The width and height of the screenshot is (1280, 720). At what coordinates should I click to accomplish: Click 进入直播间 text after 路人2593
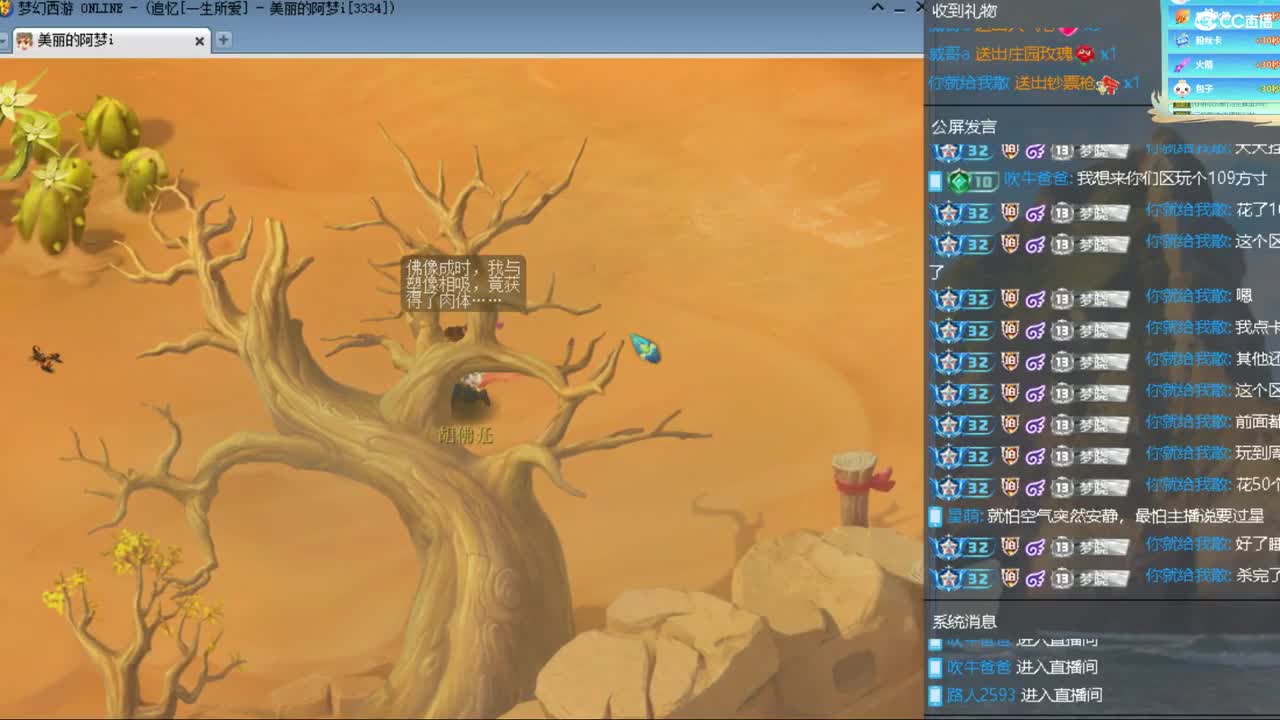coord(1061,695)
